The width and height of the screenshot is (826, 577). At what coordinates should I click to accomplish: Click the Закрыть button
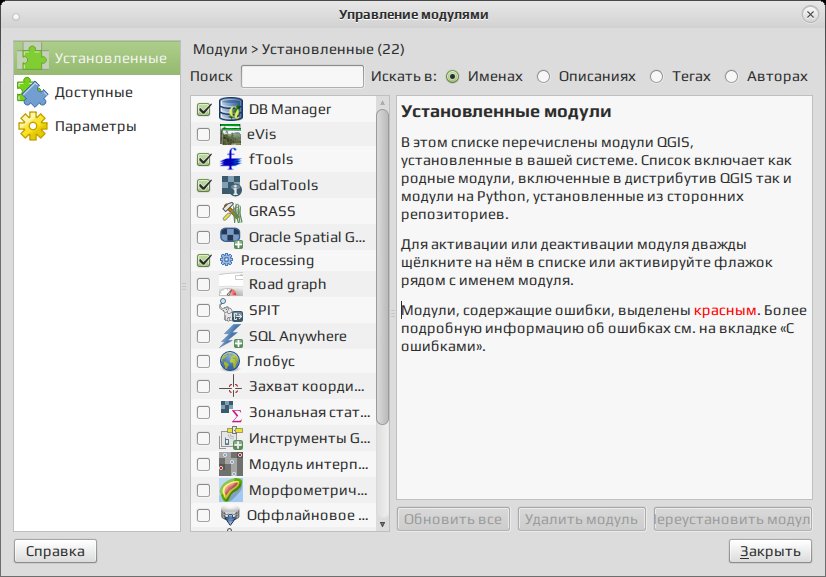point(770,551)
